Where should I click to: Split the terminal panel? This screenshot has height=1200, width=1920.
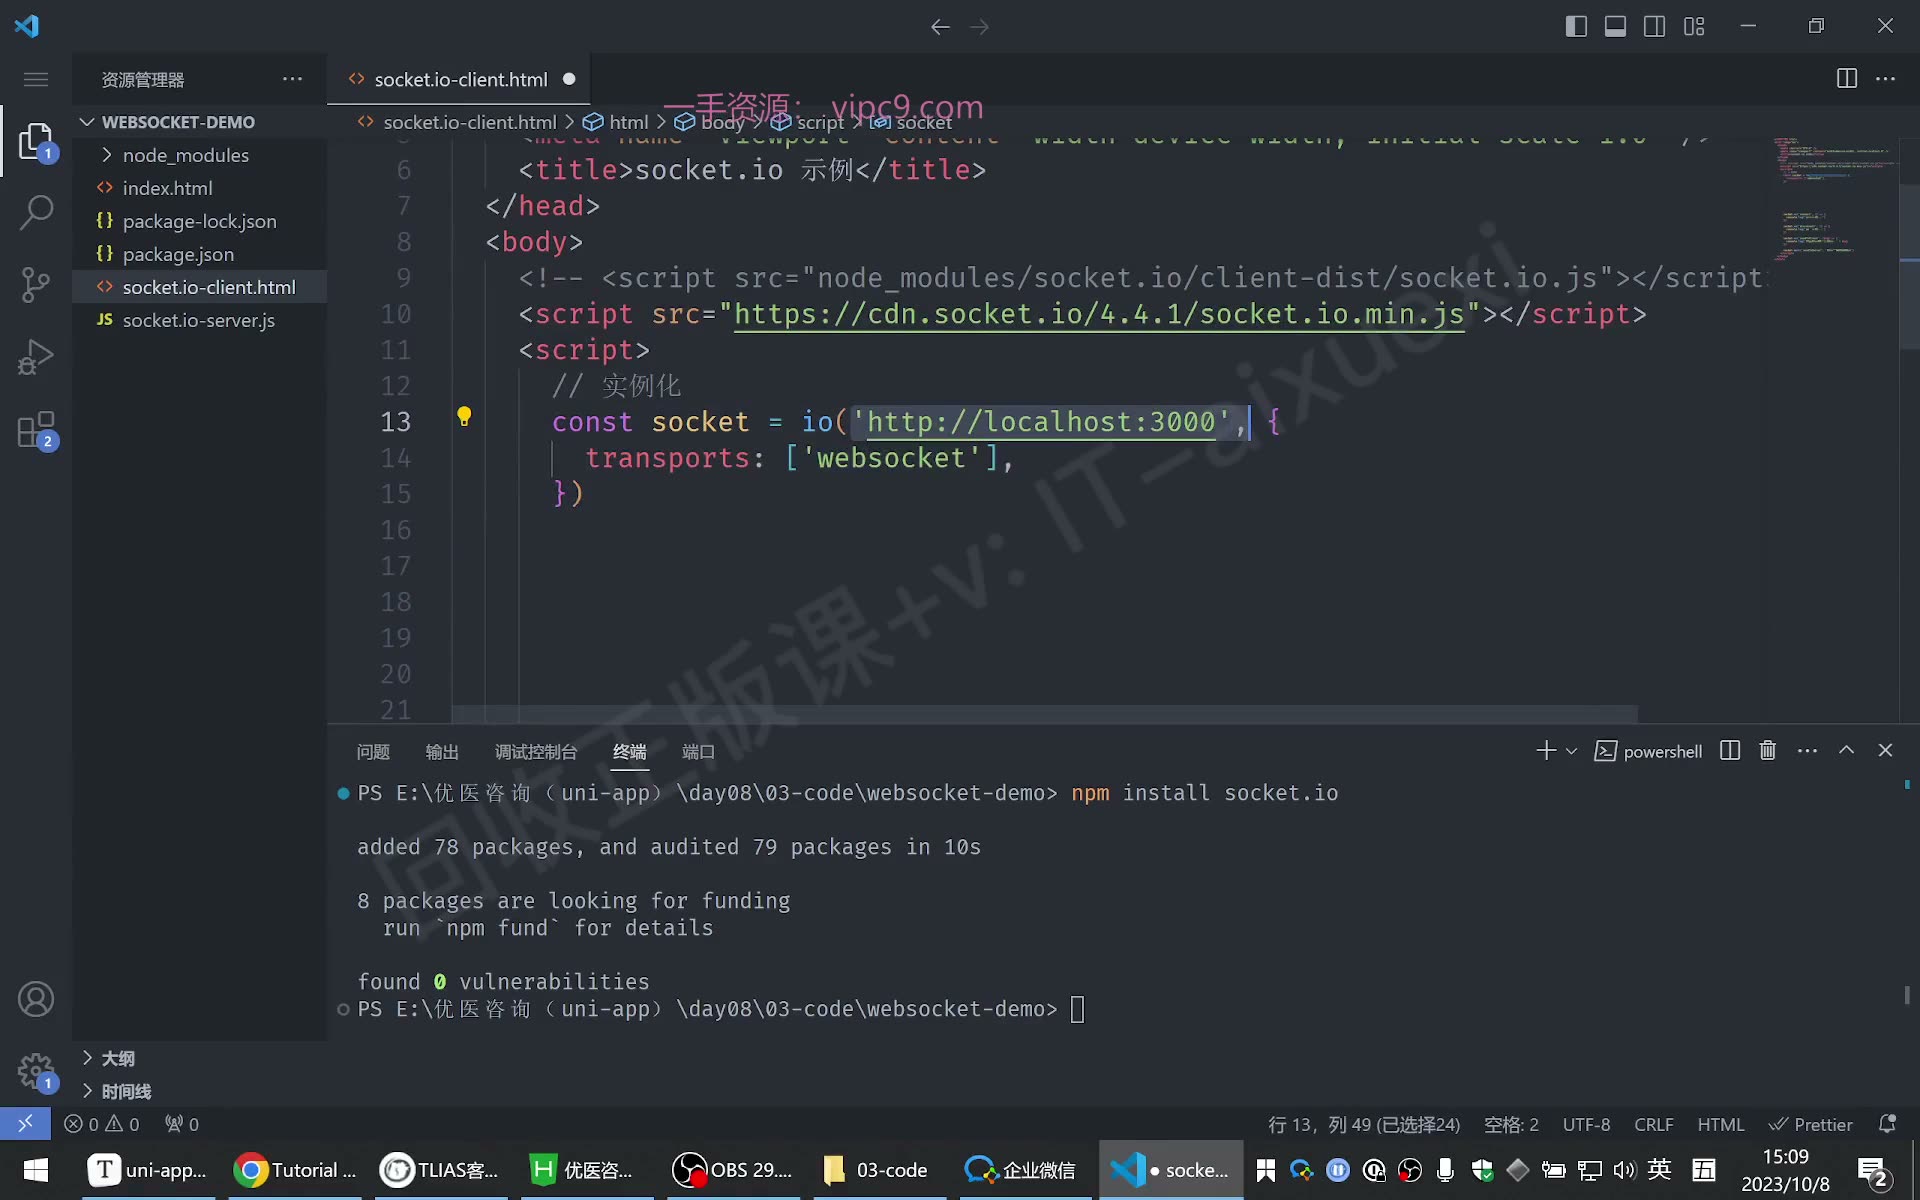click(x=1730, y=751)
